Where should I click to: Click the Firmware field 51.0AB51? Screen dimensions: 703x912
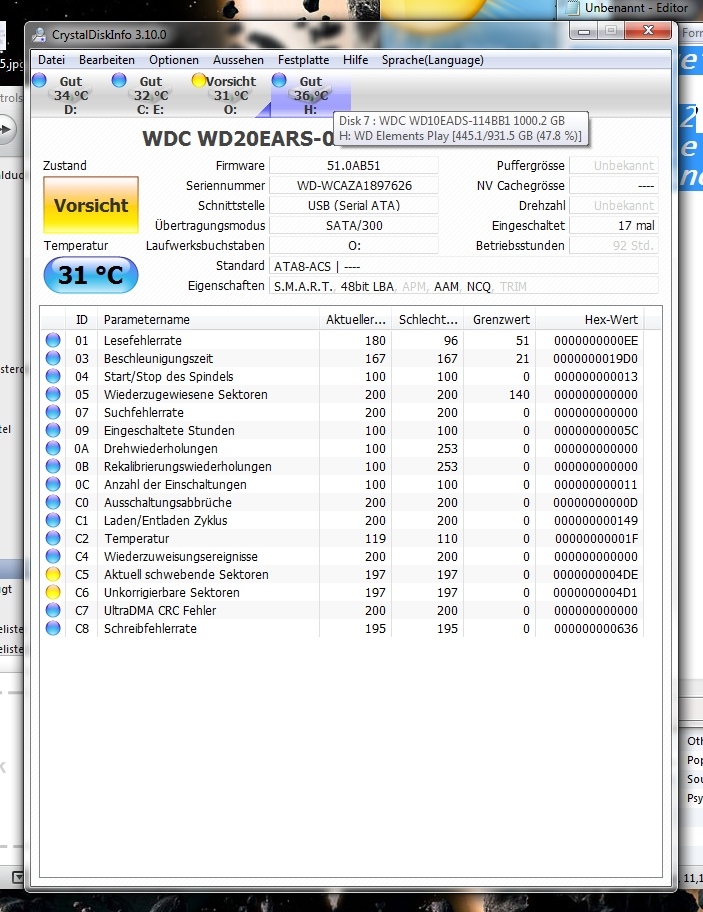[354, 165]
